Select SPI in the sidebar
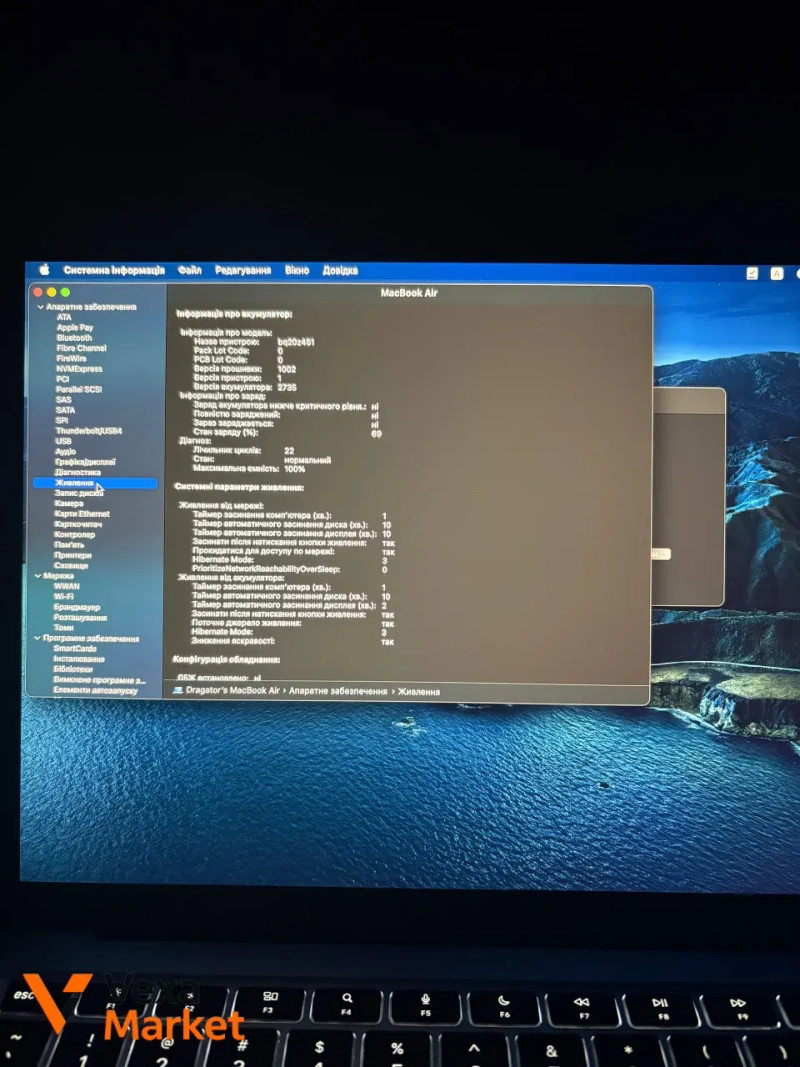This screenshot has height=1067, width=800. click(62, 420)
